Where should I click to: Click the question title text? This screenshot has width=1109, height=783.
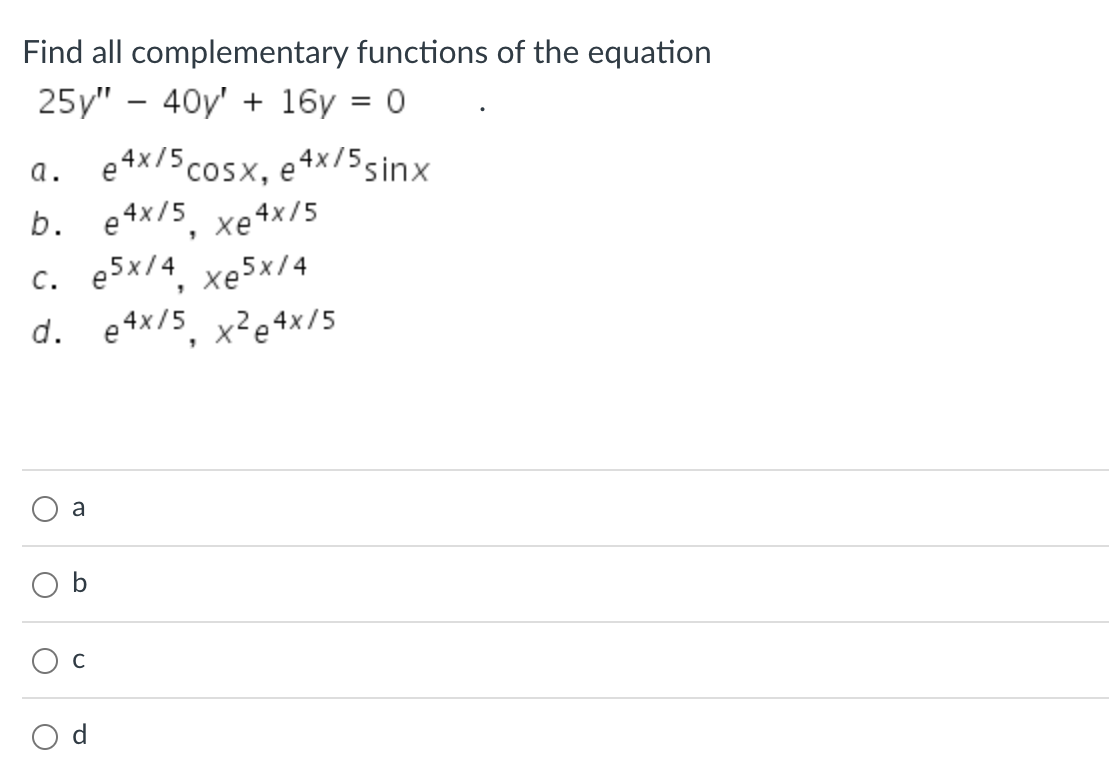pyautogui.click(x=365, y=52)
